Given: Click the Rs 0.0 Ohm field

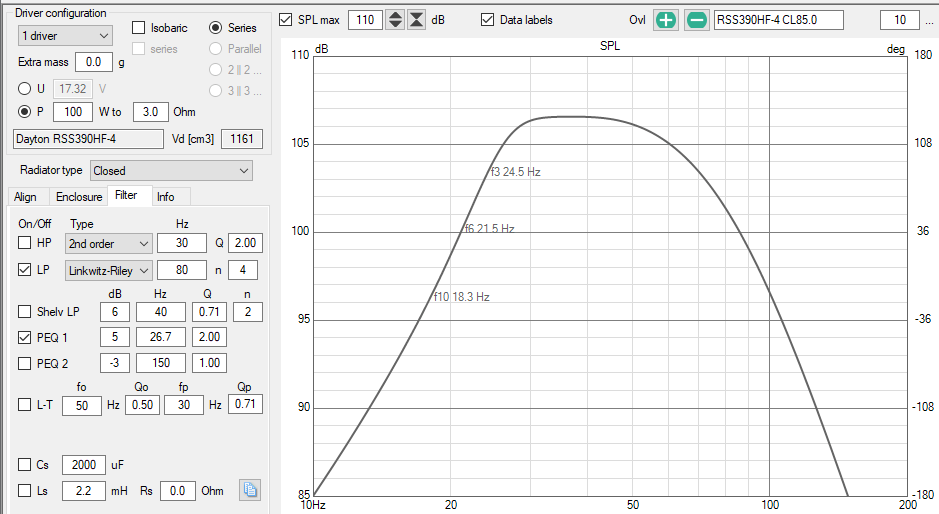Looking at the screenshot, I should [177, 491].
